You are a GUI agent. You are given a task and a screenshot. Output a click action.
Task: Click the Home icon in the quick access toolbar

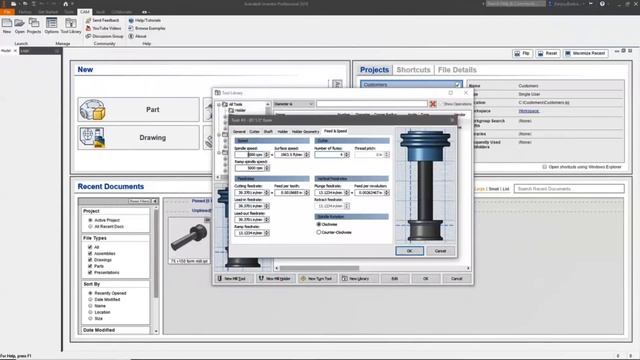click(x=65, y=4)
